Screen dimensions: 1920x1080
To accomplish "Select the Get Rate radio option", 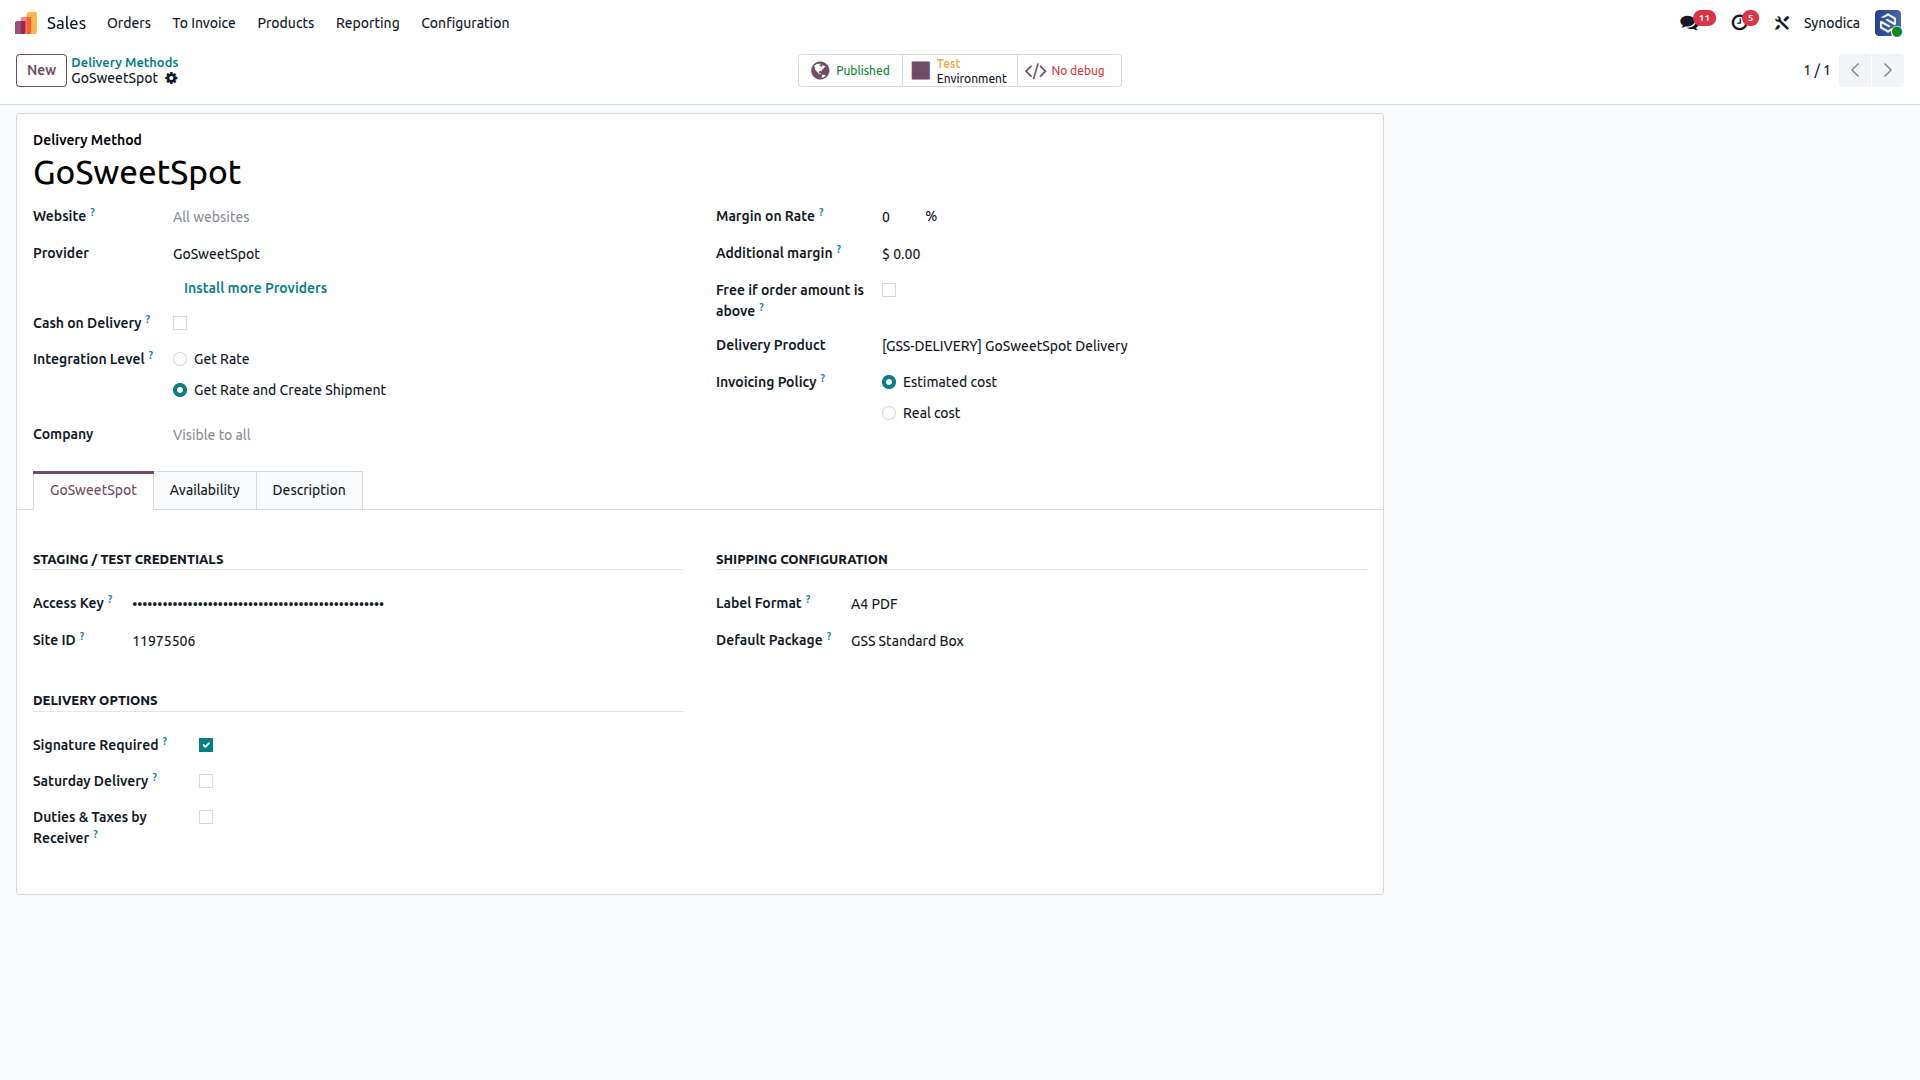I will [180, 359].
